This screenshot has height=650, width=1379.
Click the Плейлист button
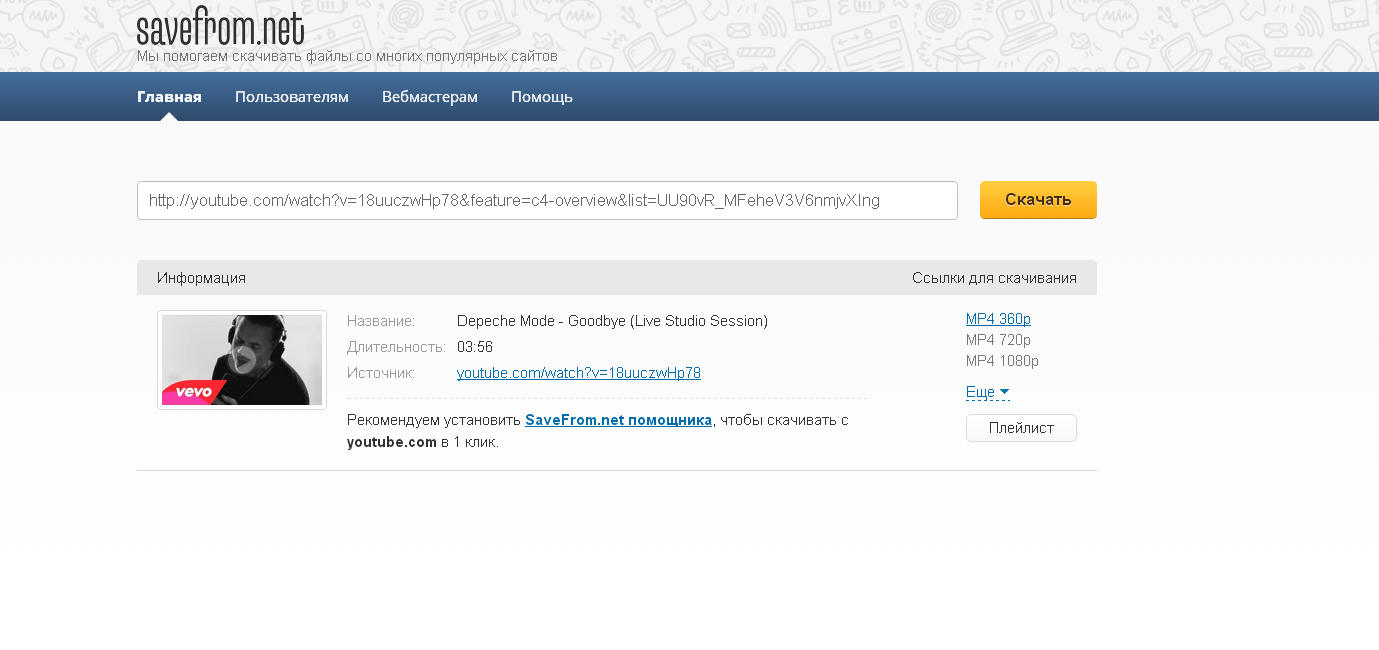pos(1020,428)
